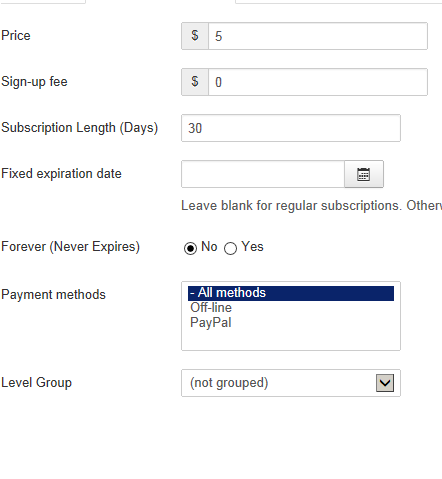Viewport: 442px width, 479px height.
Task: Choose Off-line payment method
Action: pos(211,308)
